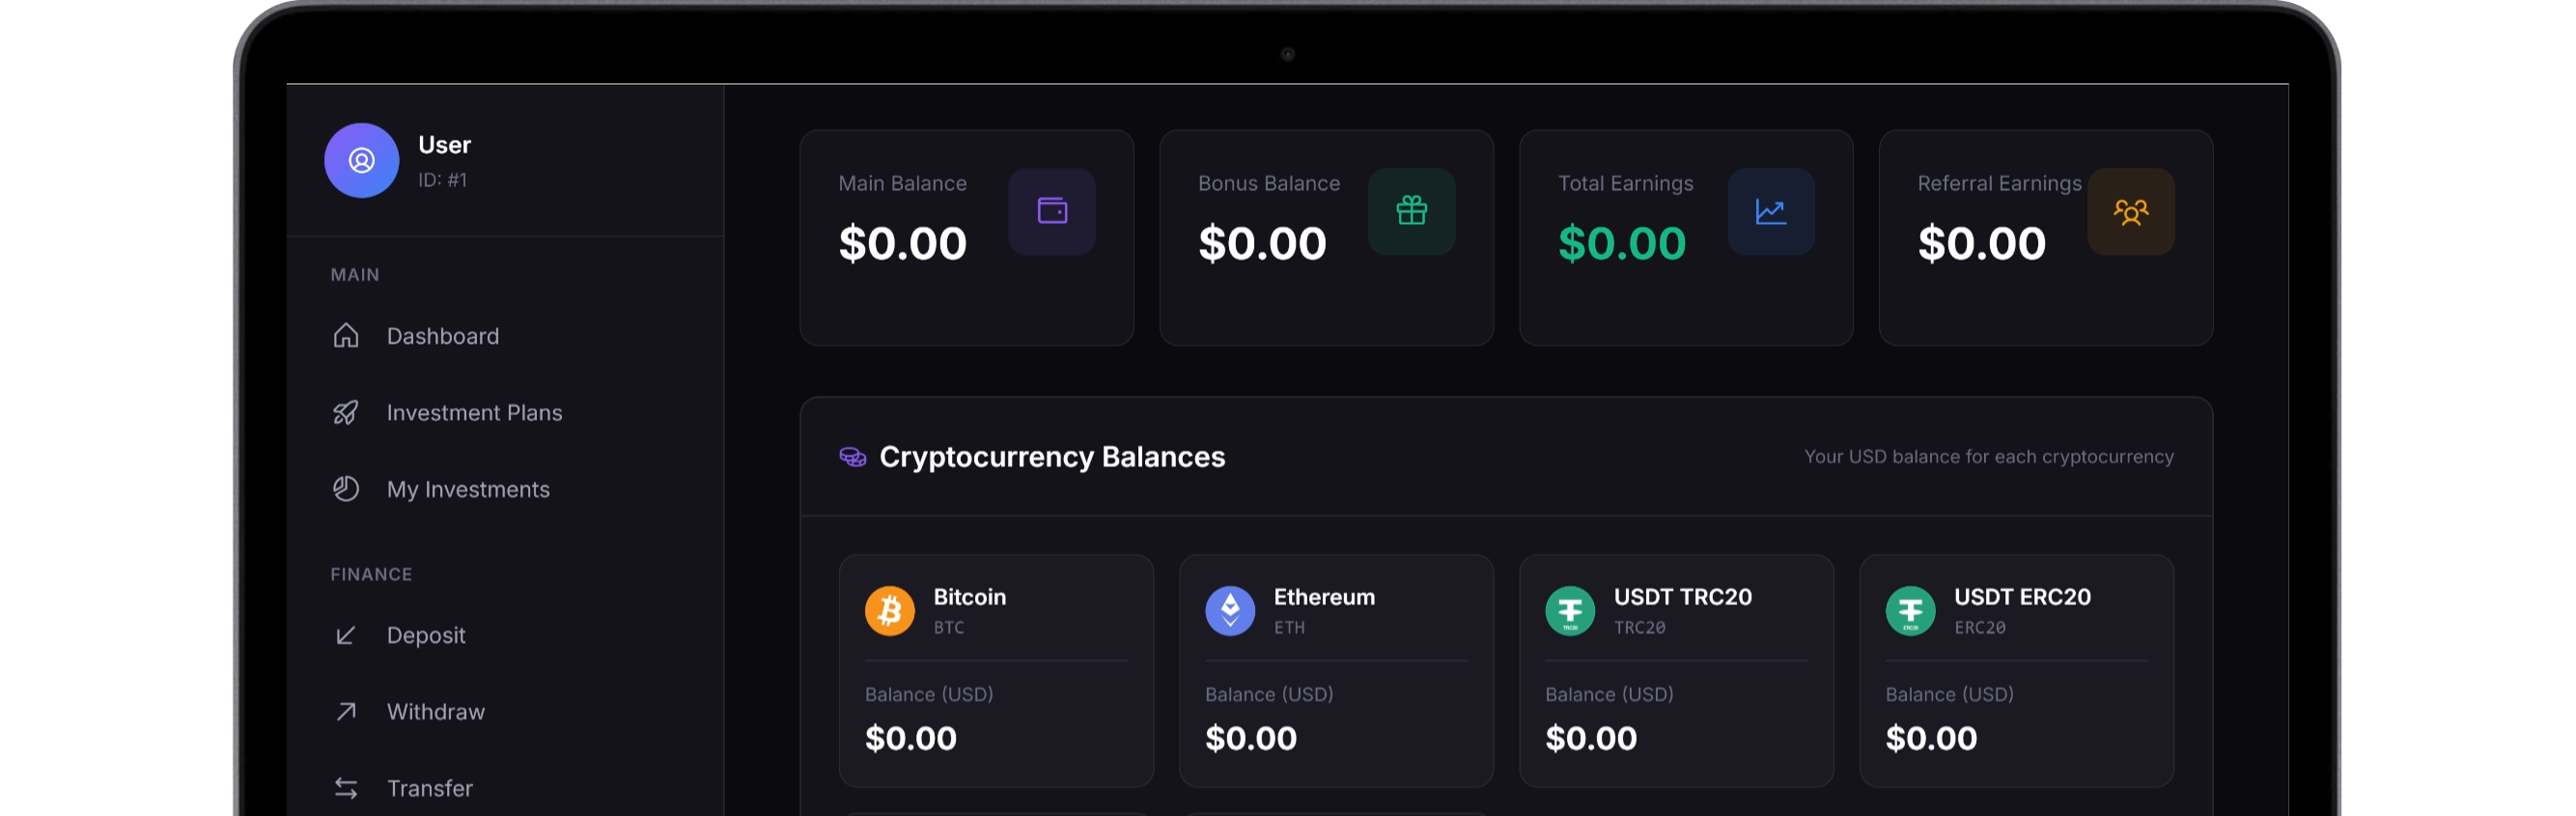The height and width of the screenshot is (816, 2576).
Task: Click the chart icon in Total Earnings
Action: click(1770, 211)
